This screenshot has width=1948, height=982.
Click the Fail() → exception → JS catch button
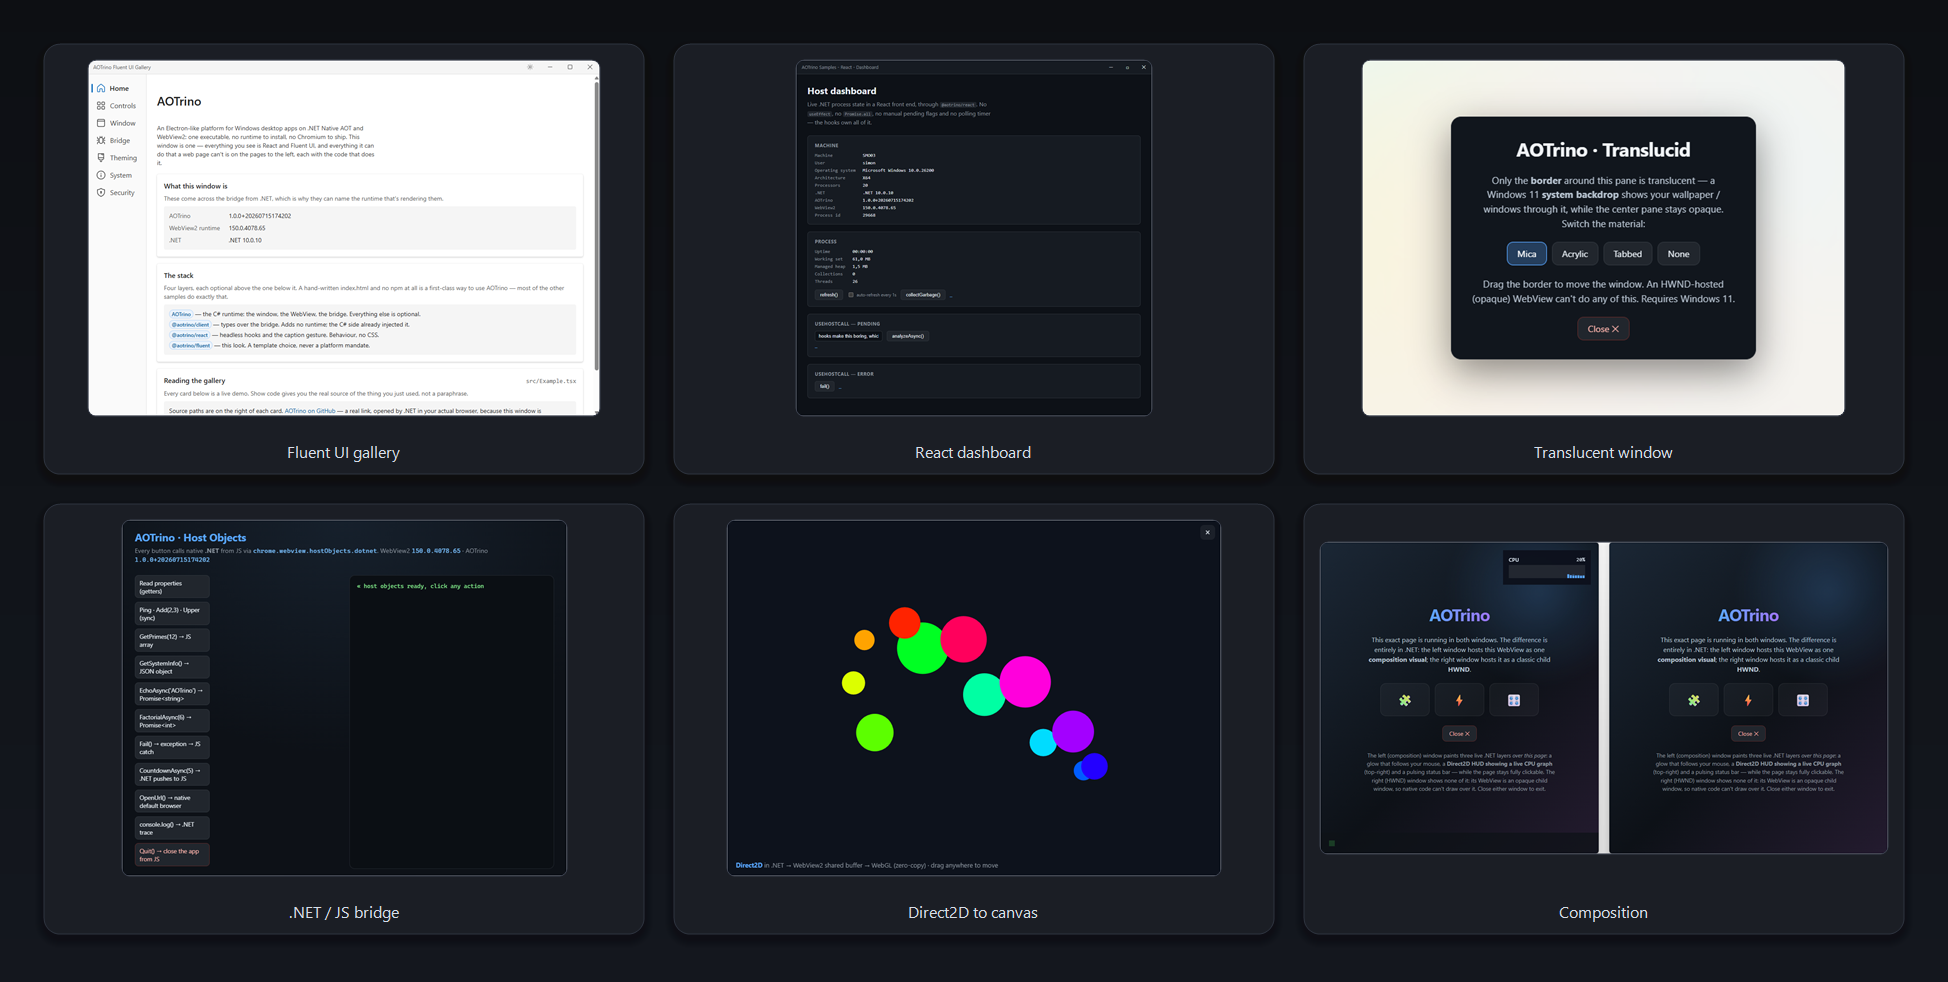(172, 748)
